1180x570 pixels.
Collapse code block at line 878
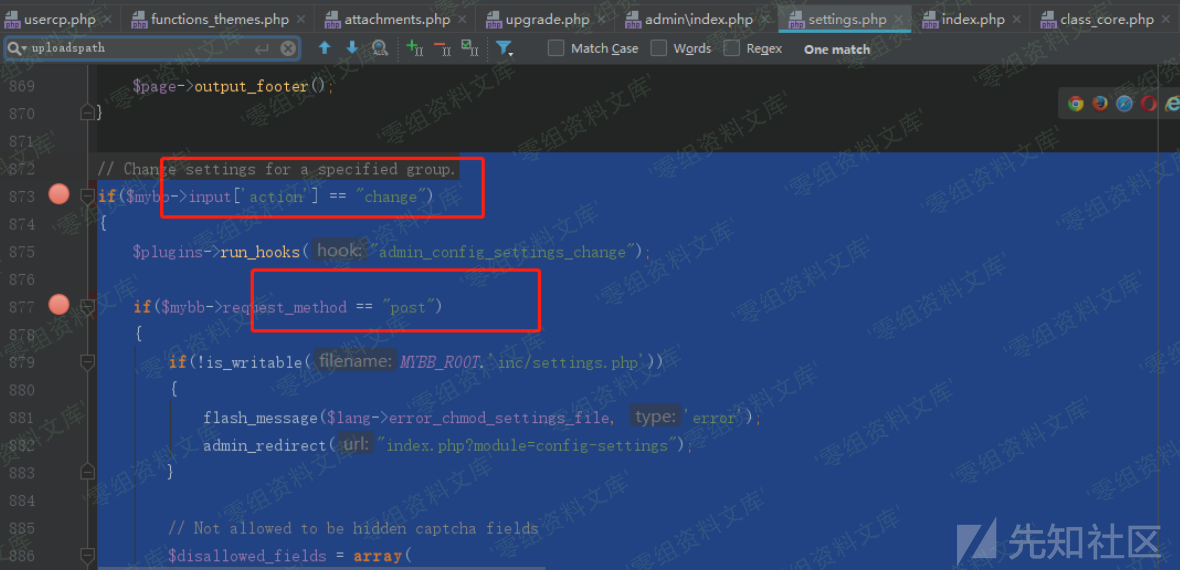[x=87, y=335]
